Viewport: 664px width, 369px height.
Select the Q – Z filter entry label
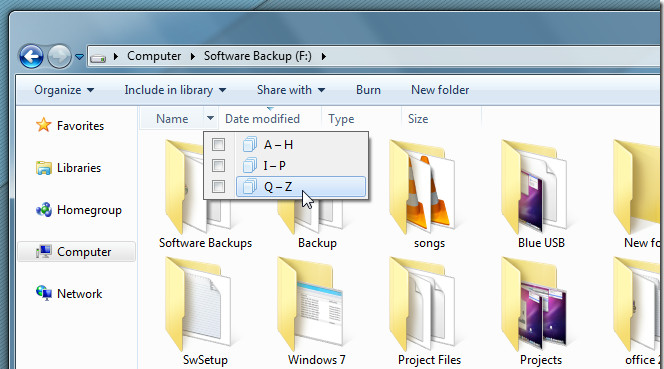pos(278,187)
